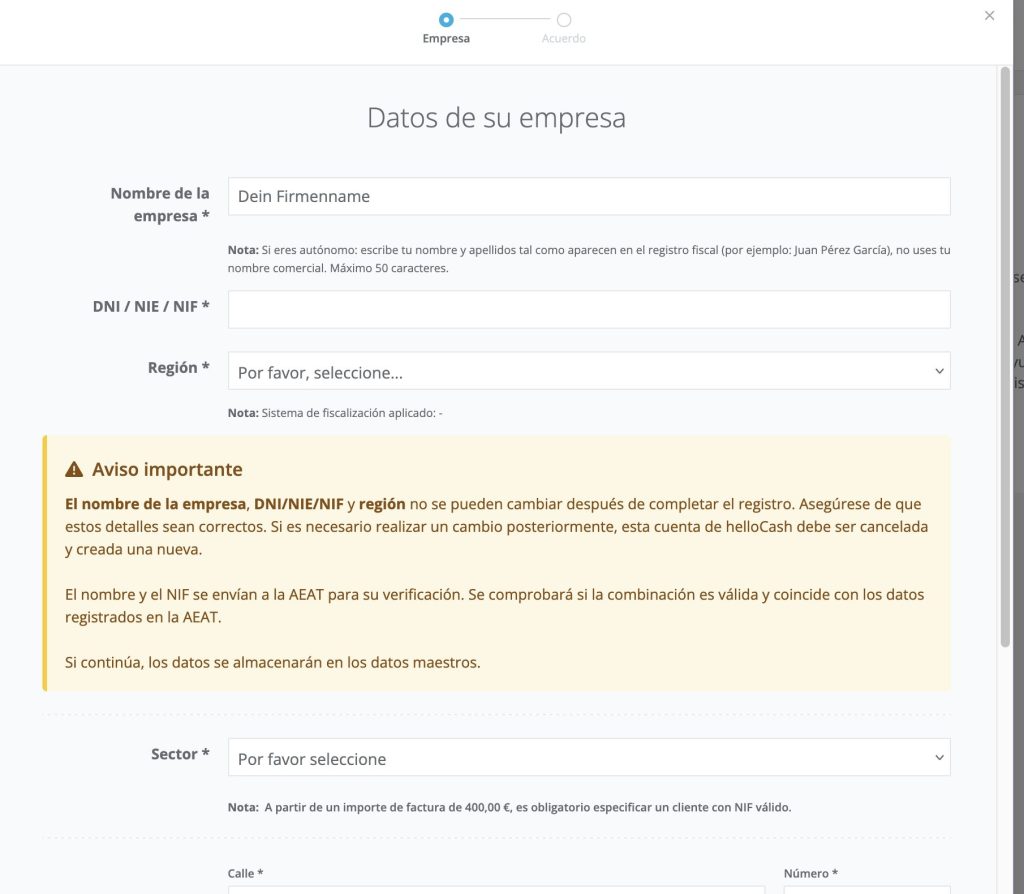Click the vertical scrollbar of the dialog
This screenshot has width=1024, height=894.
[x=1005, y=357]
